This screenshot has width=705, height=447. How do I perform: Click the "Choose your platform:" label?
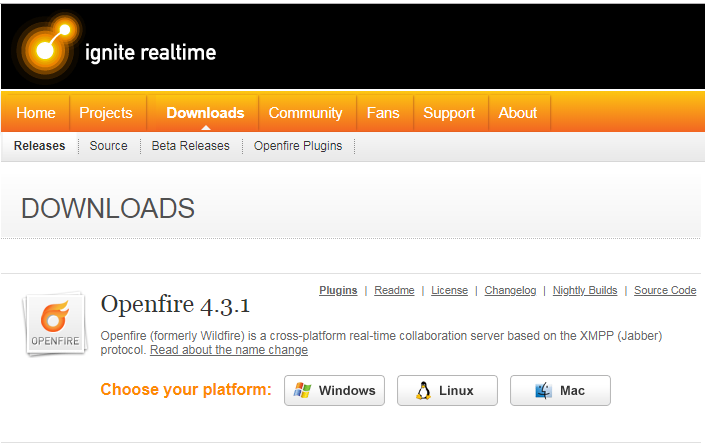(186, 389)
